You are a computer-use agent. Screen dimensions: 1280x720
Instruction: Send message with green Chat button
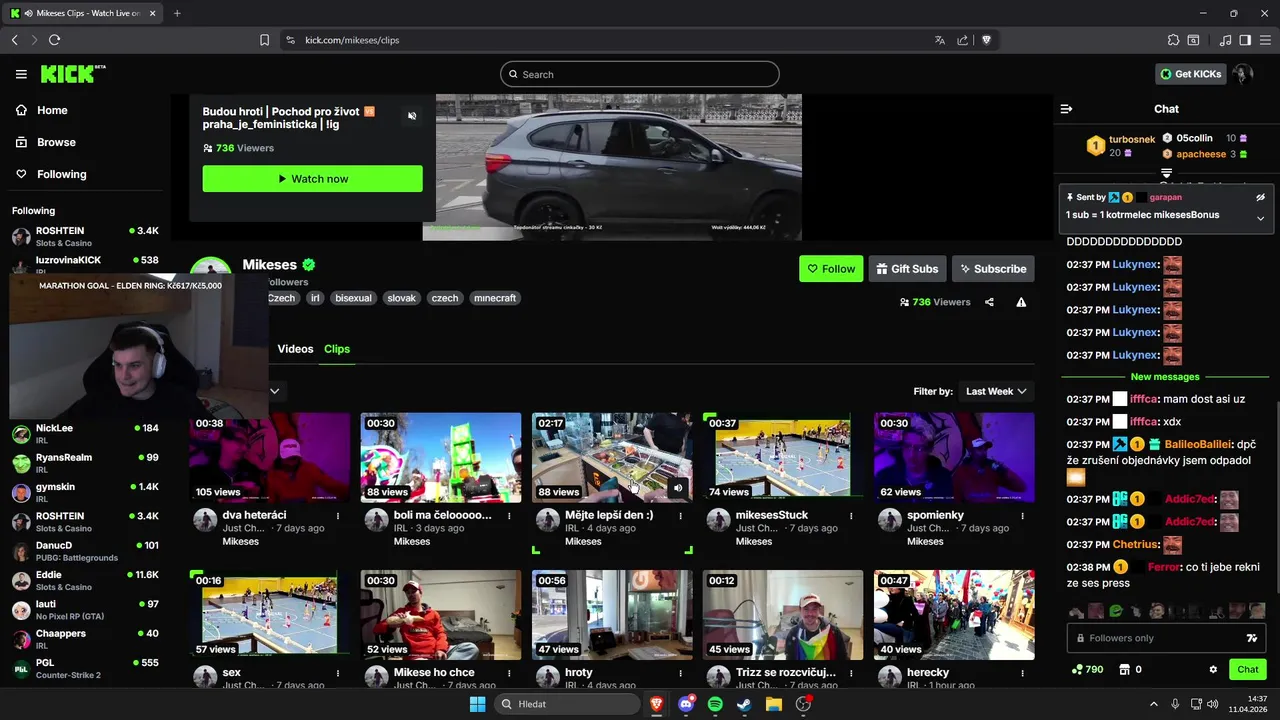click(1248, 670)
